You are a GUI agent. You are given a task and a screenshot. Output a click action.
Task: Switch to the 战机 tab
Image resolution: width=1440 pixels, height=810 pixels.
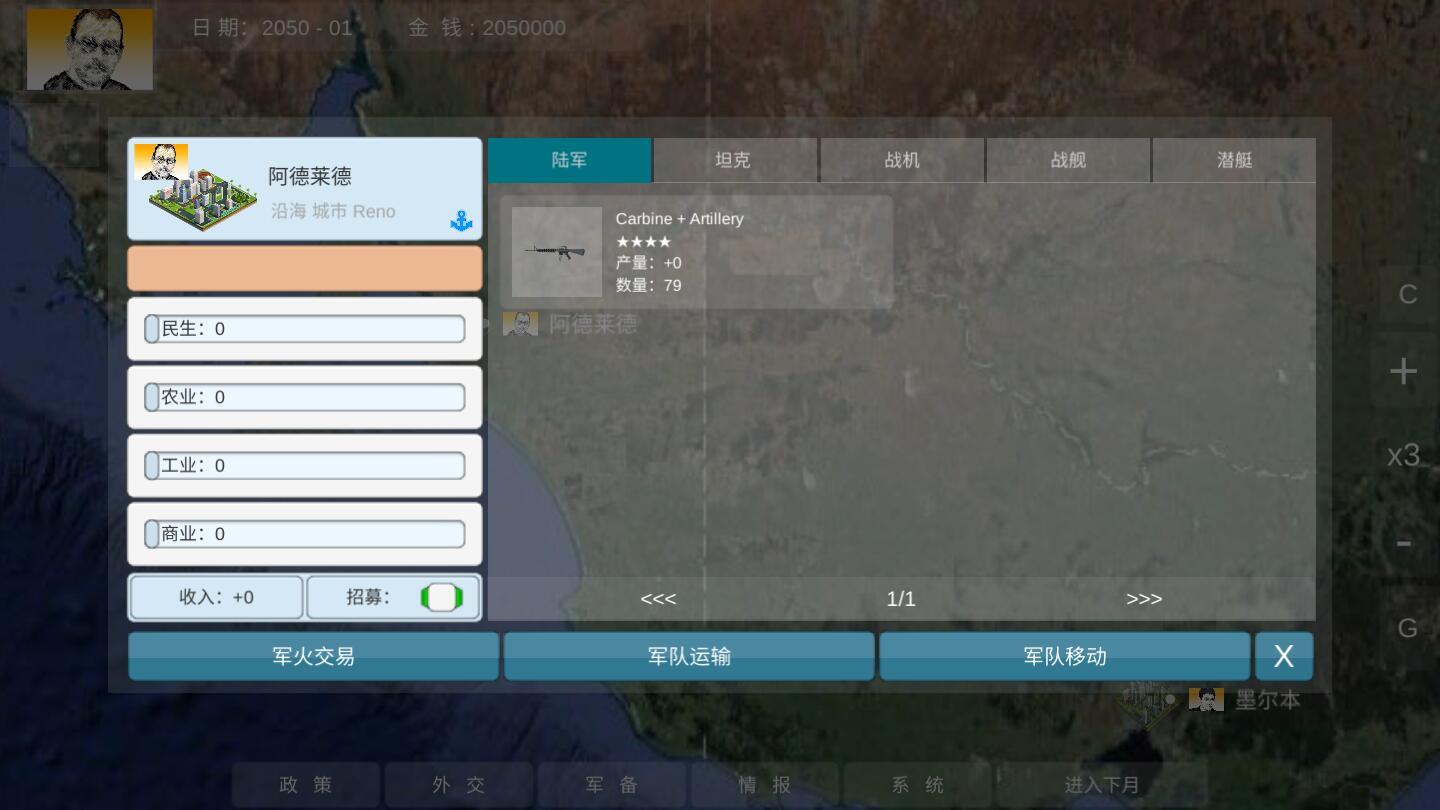click(x=901, y=160)
